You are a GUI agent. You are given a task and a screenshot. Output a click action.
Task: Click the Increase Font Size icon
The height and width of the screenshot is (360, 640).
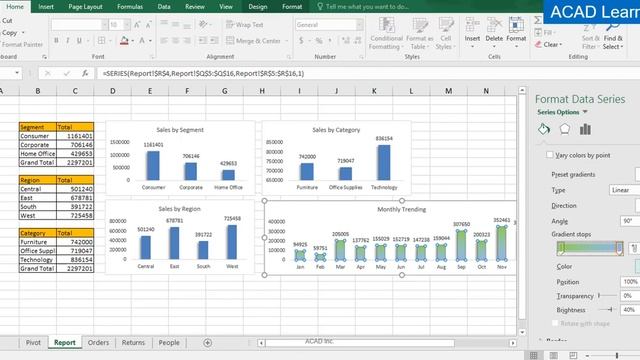[137, 25]
